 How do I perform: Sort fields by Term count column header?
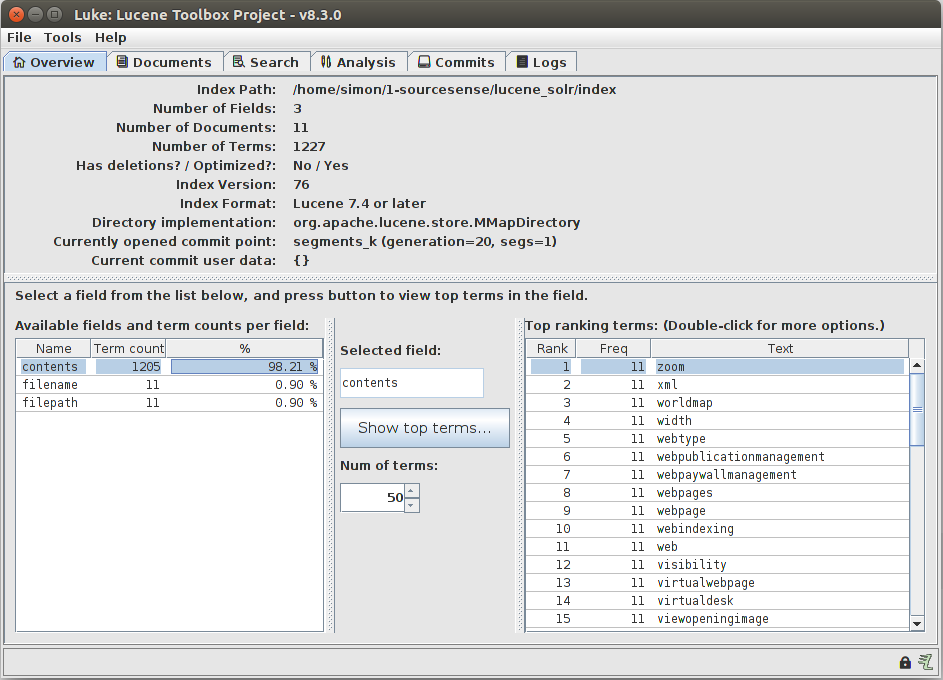[129, 348]
